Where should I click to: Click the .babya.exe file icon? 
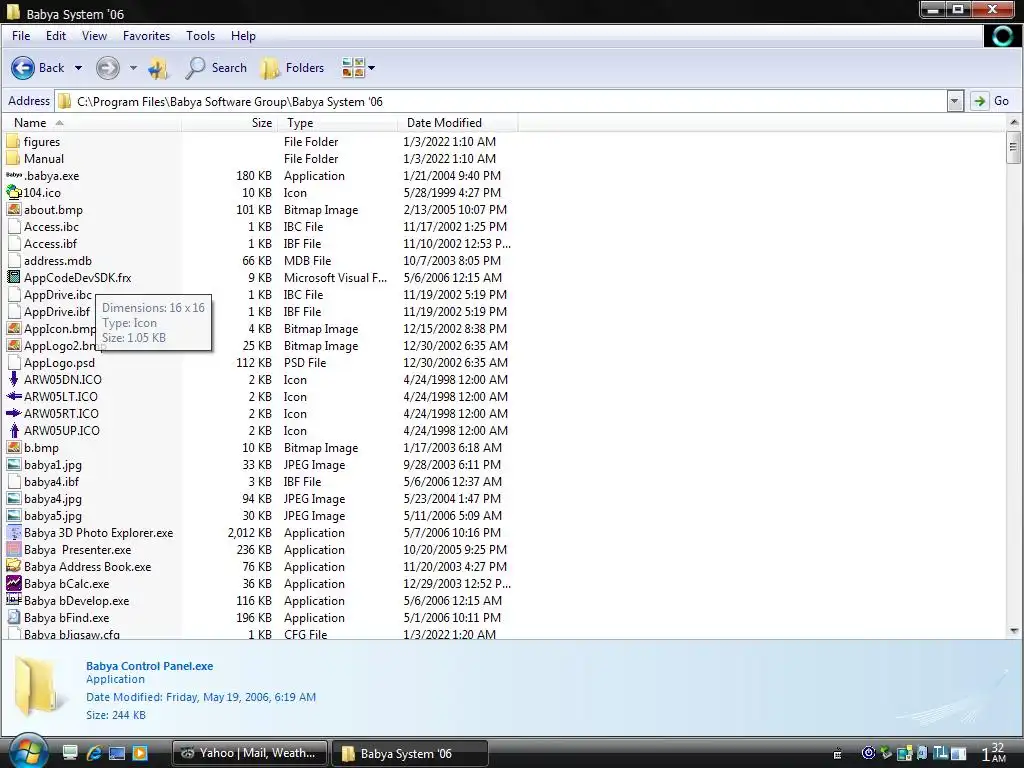tap(13, 175)
